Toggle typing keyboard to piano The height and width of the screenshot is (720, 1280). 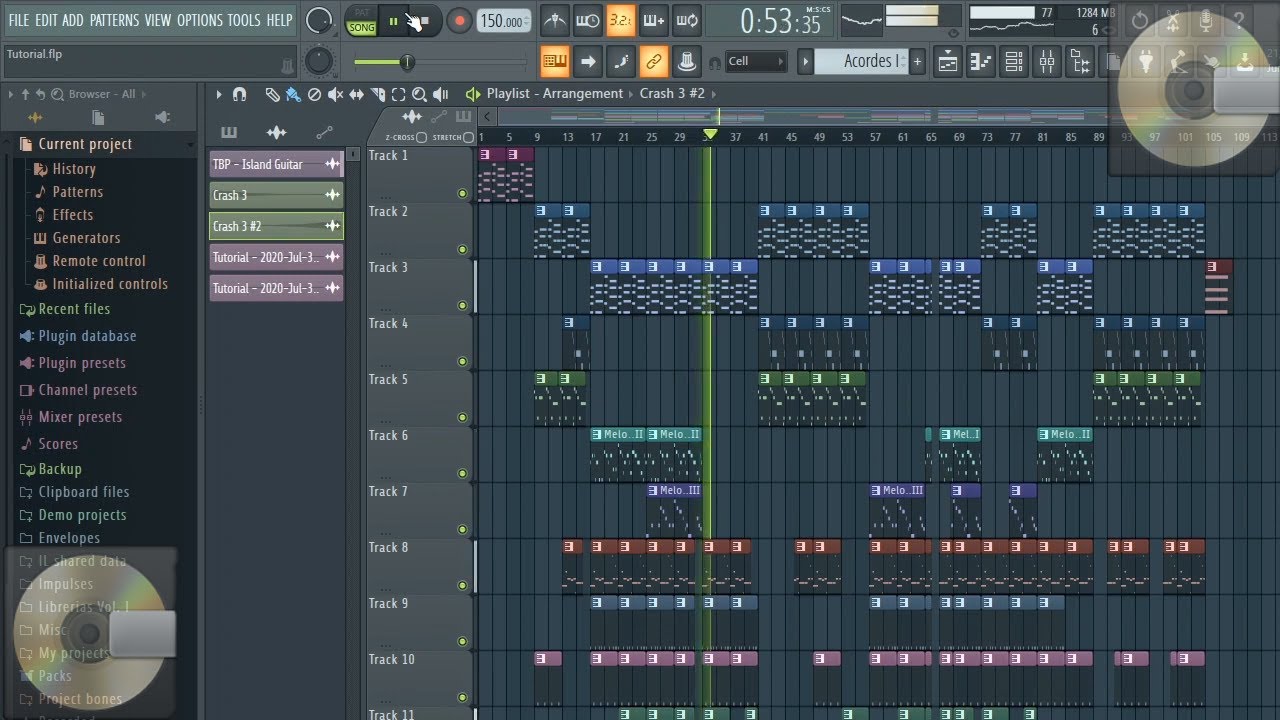click(x=554, y=62)
